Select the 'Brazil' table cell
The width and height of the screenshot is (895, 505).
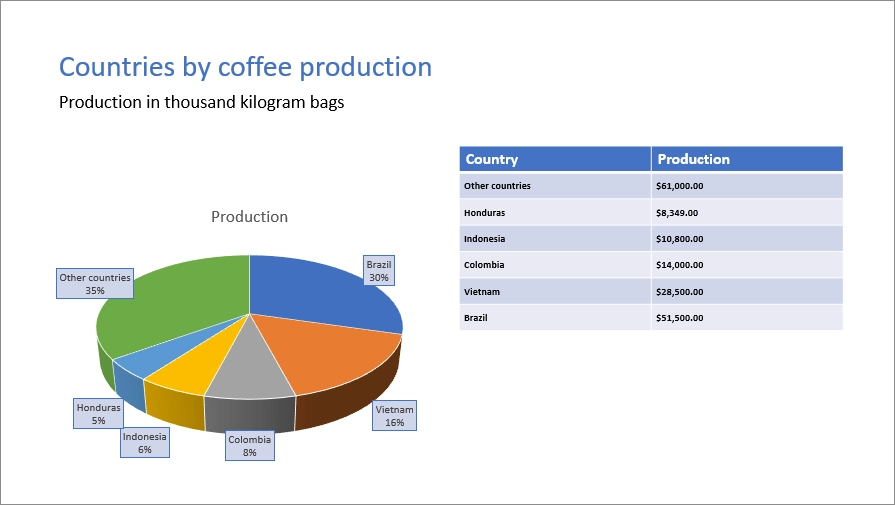[555, 318]
